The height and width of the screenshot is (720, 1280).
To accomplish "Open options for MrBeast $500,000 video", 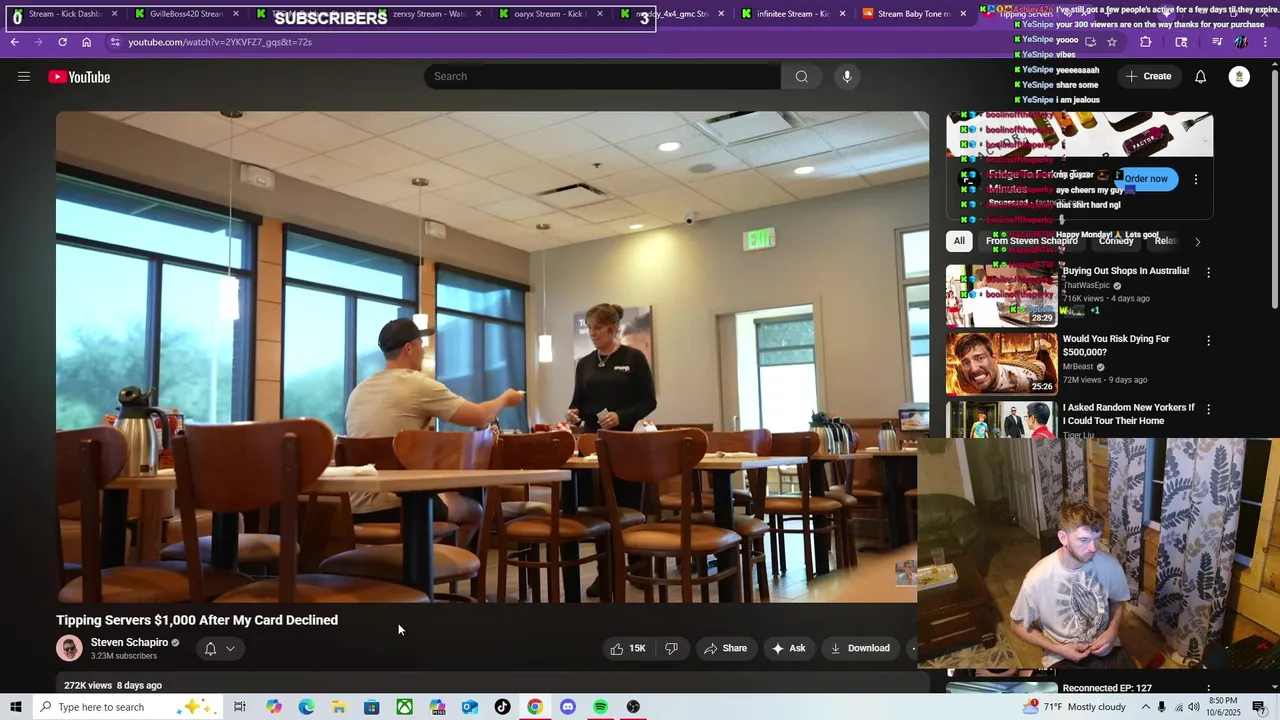I will (1208, 340).
